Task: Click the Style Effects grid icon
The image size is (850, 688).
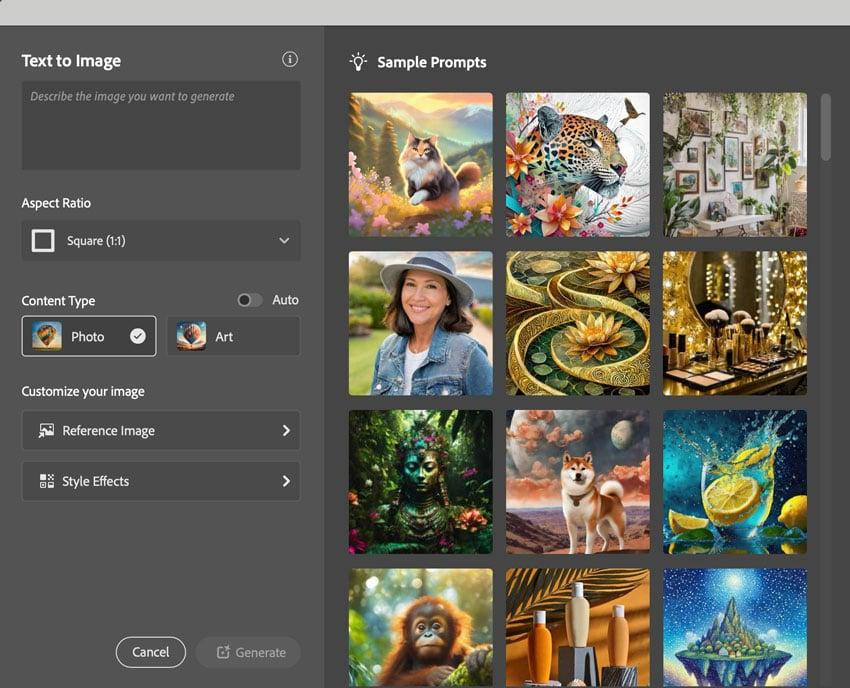Action: [x=47, y=481]
